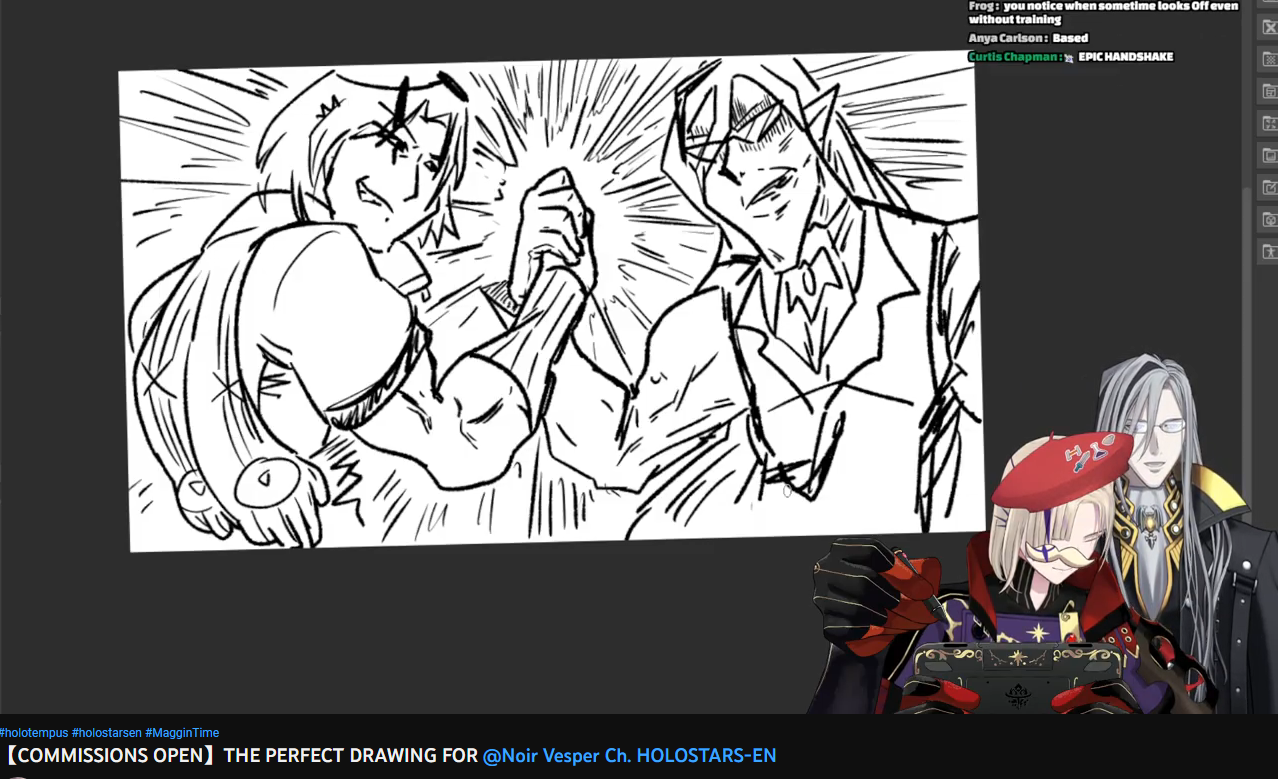
Task: Open the frame/layout material folder icon
Action: (x=1268, y=92)
